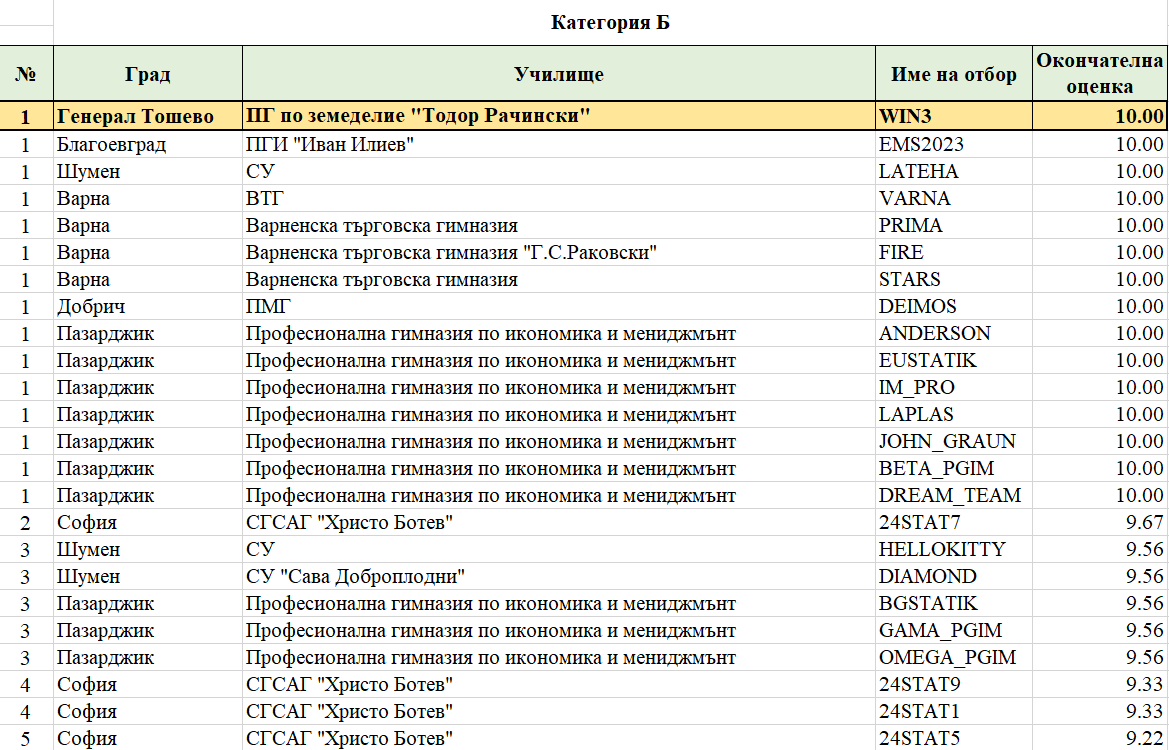Select the 'ВТГ' school cell
Image resolution: width=1169 pixels, height=750 pixels.
point(558,198)
